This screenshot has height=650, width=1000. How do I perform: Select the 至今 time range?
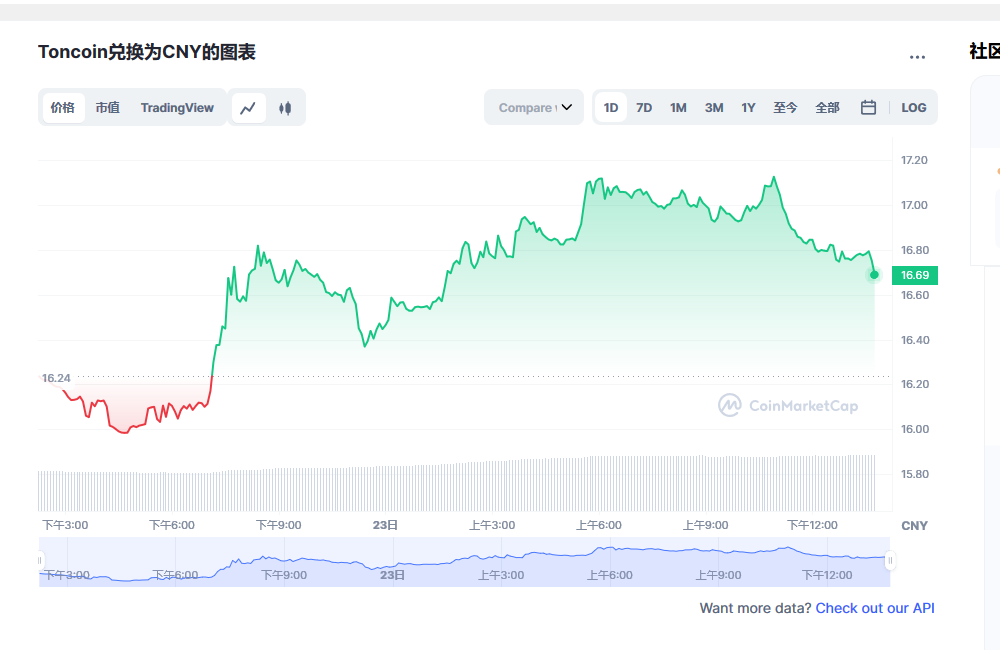[x=785, y=108]
